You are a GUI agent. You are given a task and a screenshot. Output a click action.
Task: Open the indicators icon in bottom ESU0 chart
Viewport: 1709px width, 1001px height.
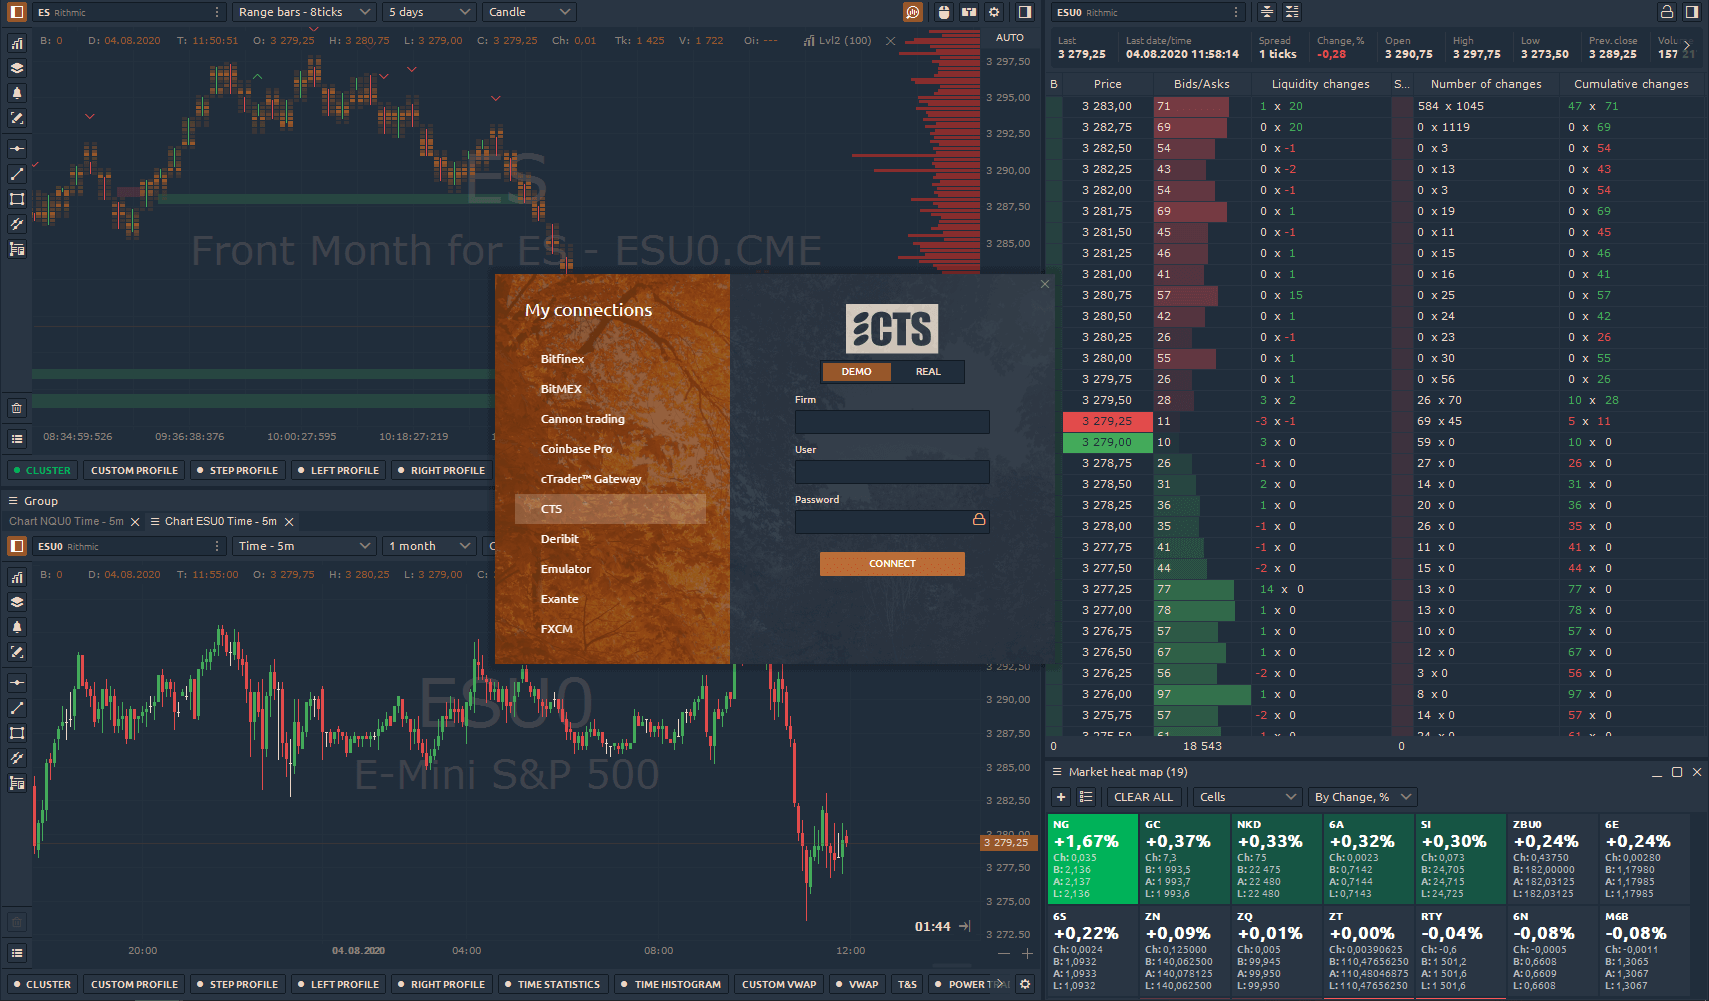[x=17, y=577]
